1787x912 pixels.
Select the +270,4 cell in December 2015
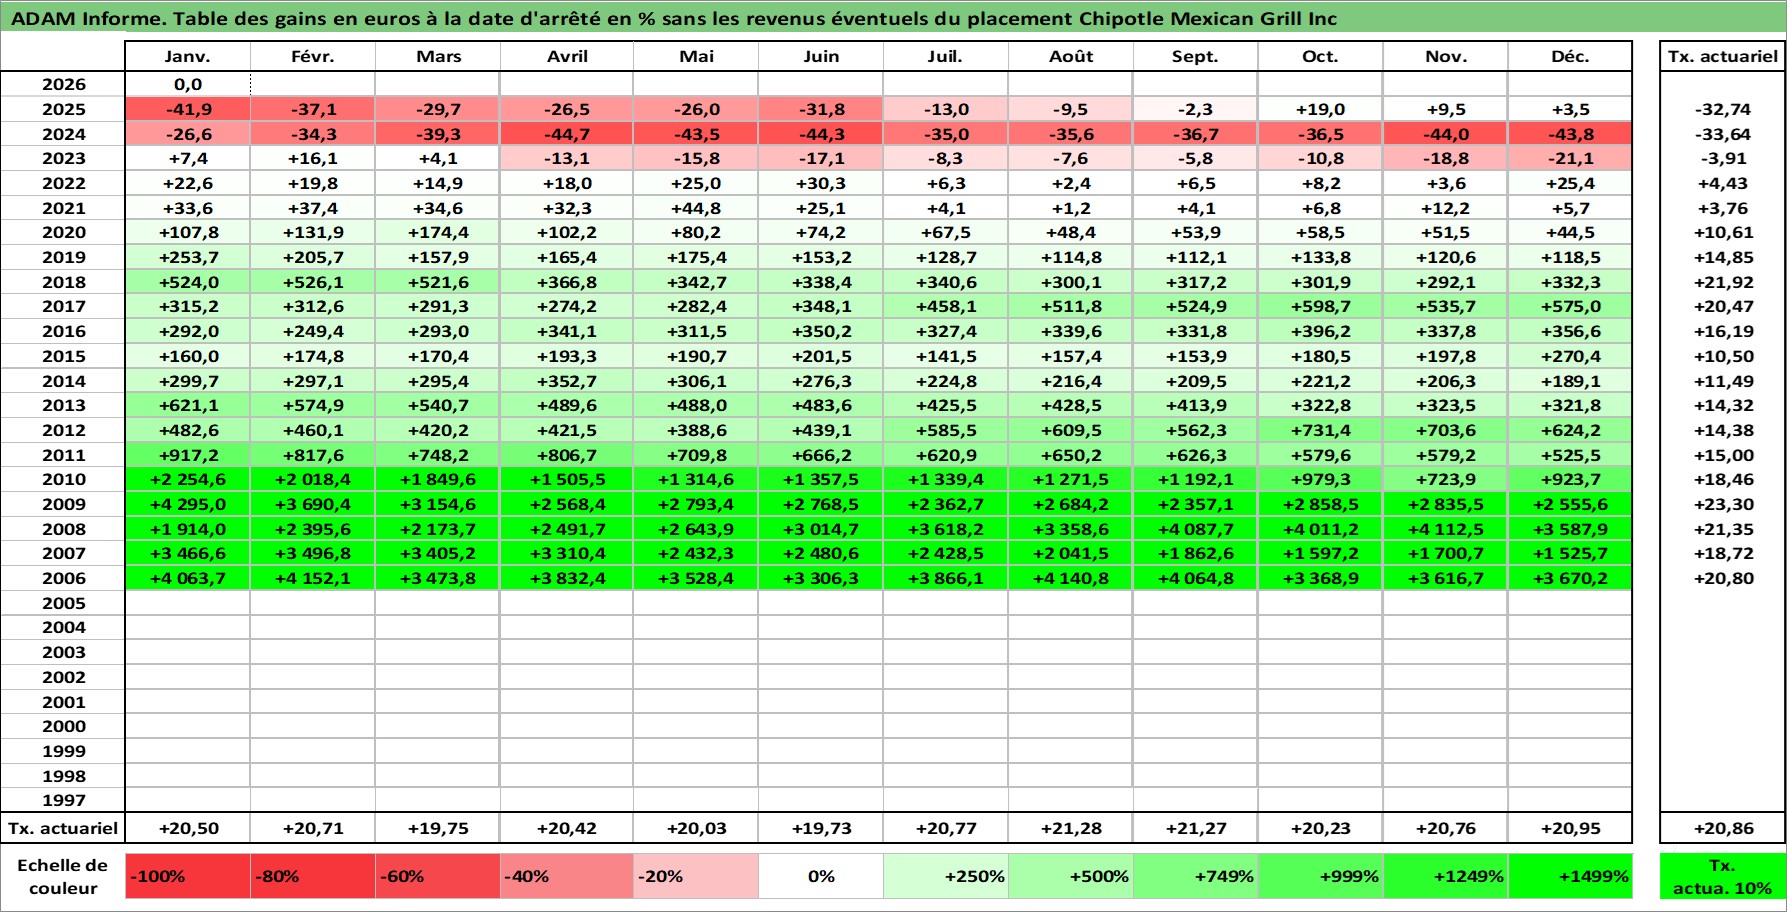(x=1570, y=356)
